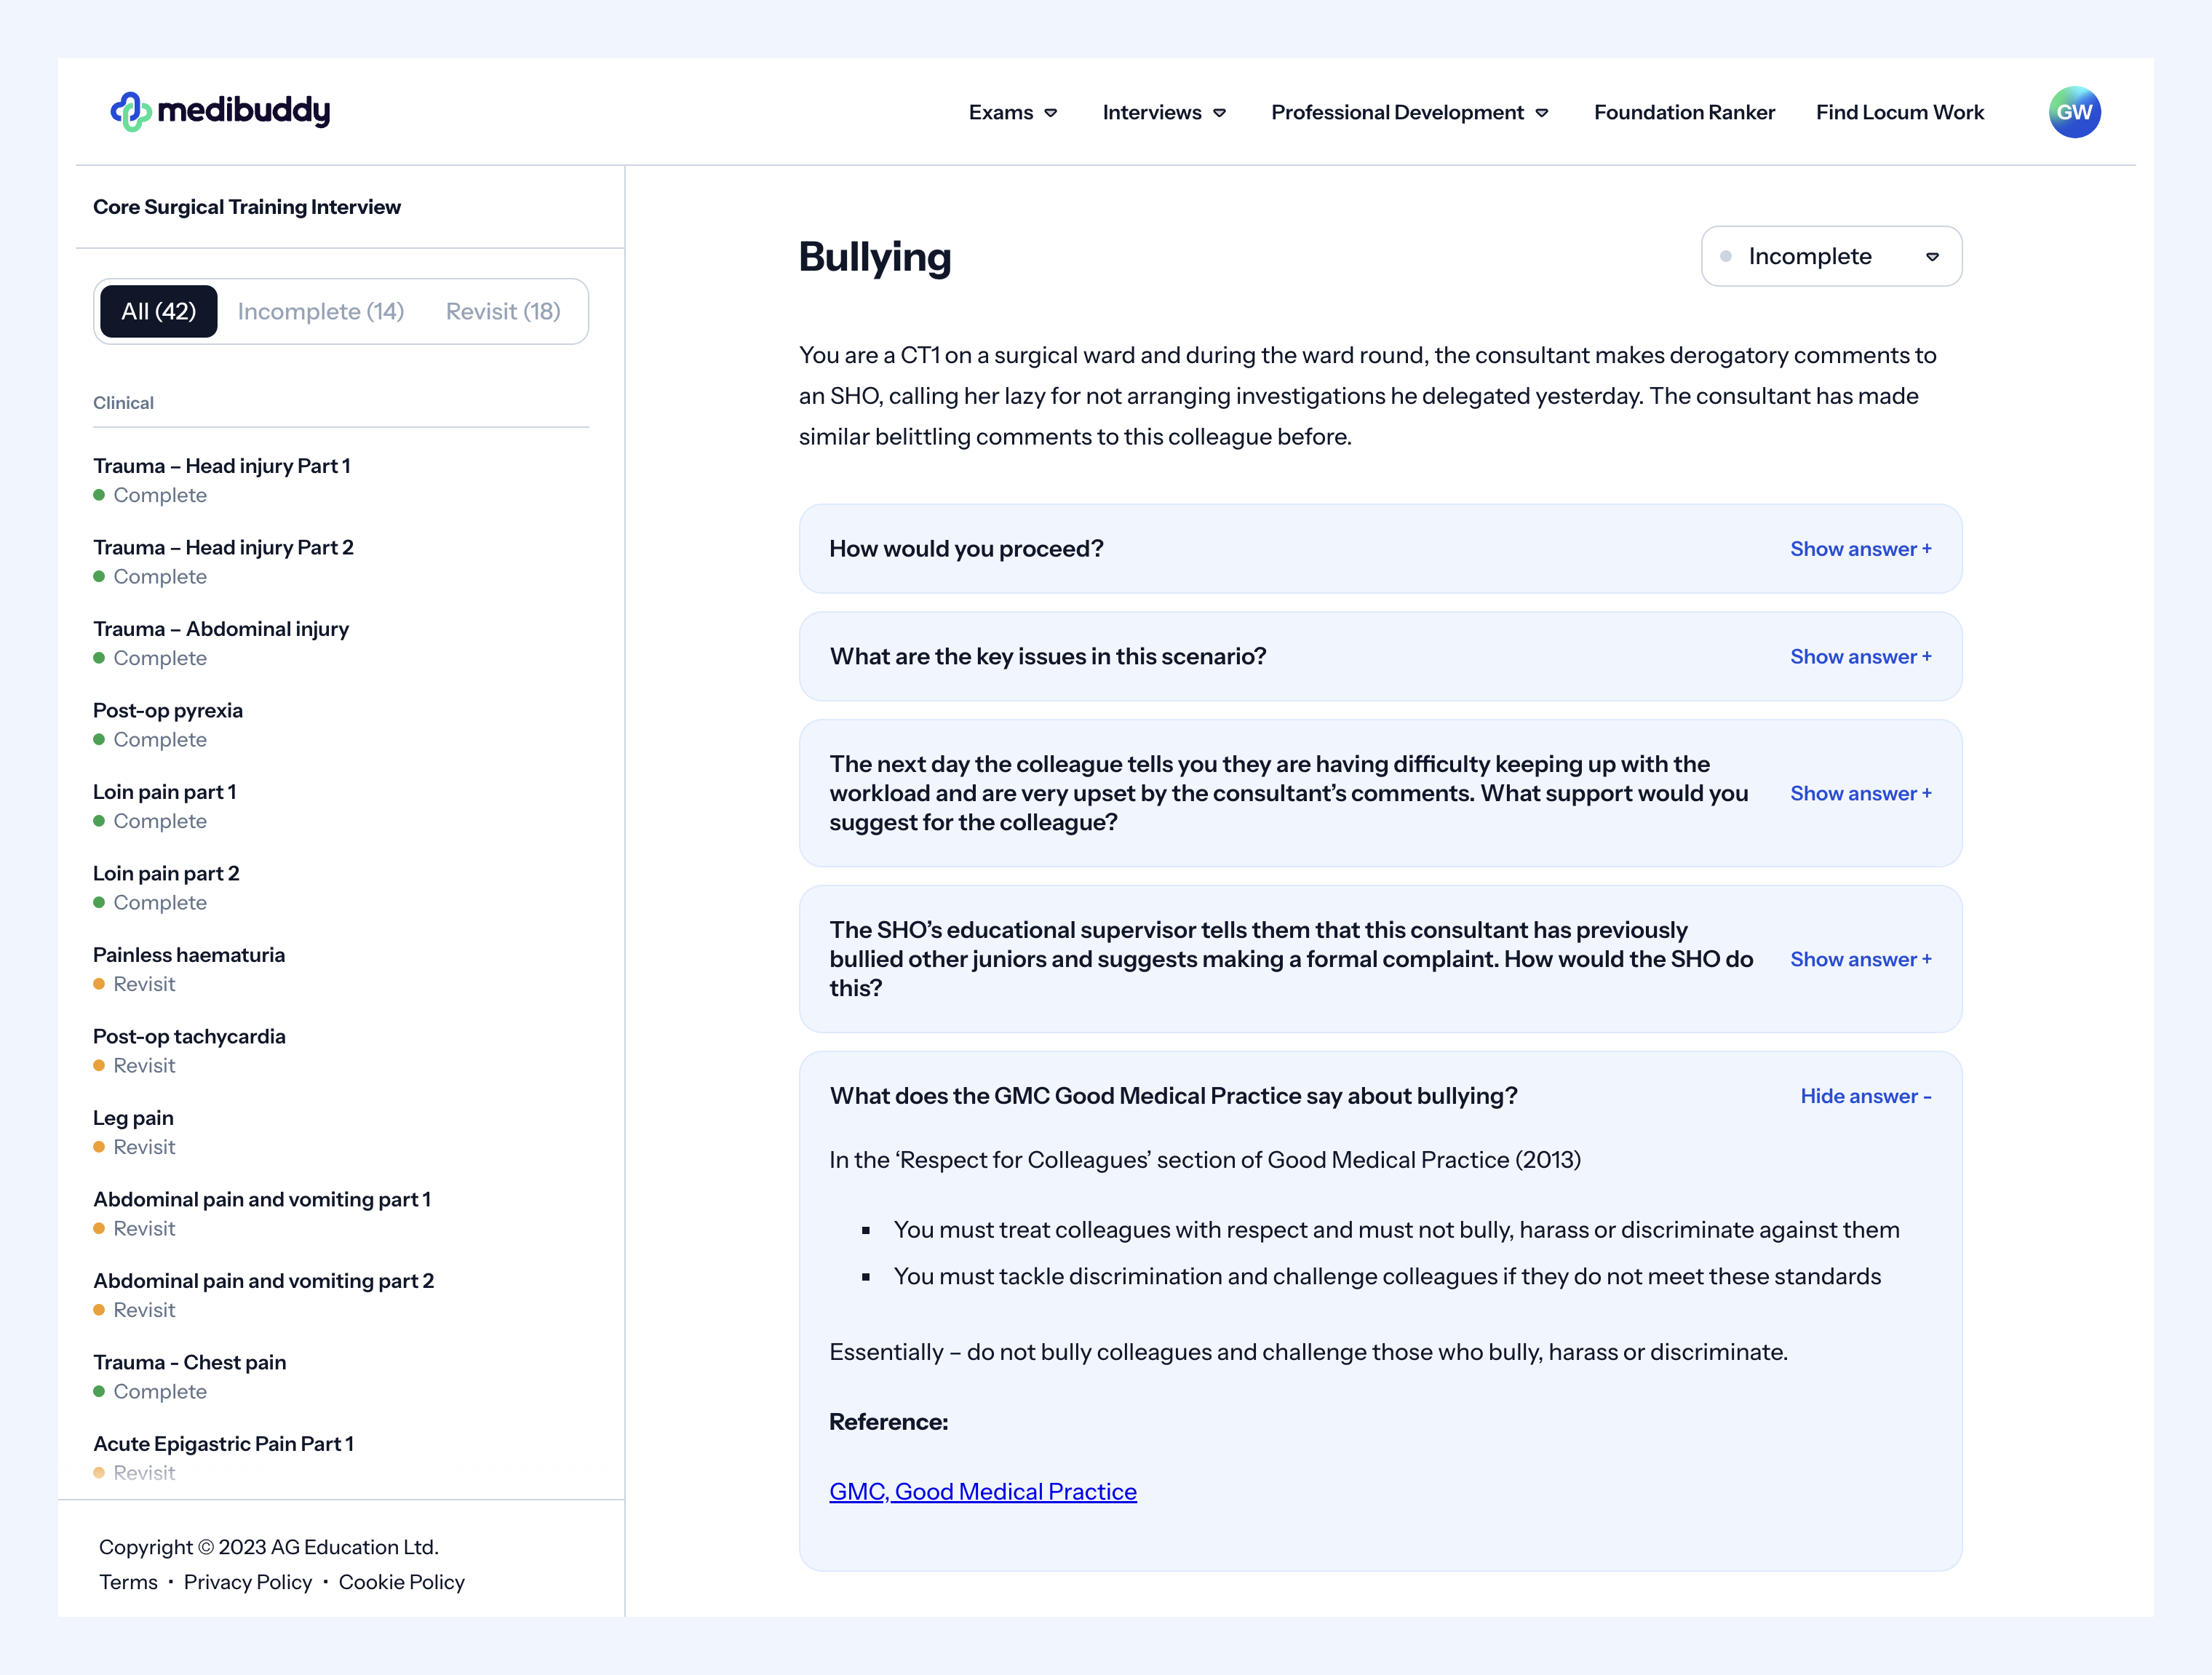Expand the Interviews dropdown menu
Image resolution: width=2212 pixels, height=1675 pixels.
pyautogui.click(x=1164, y=112)
